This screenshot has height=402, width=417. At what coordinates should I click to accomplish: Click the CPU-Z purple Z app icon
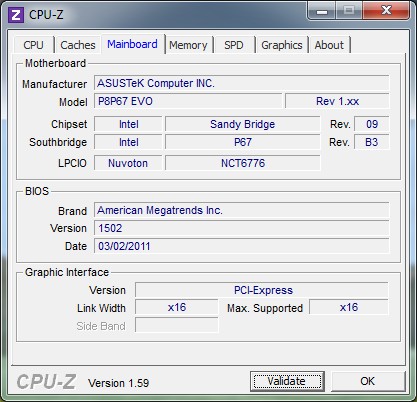pos(16,15)
